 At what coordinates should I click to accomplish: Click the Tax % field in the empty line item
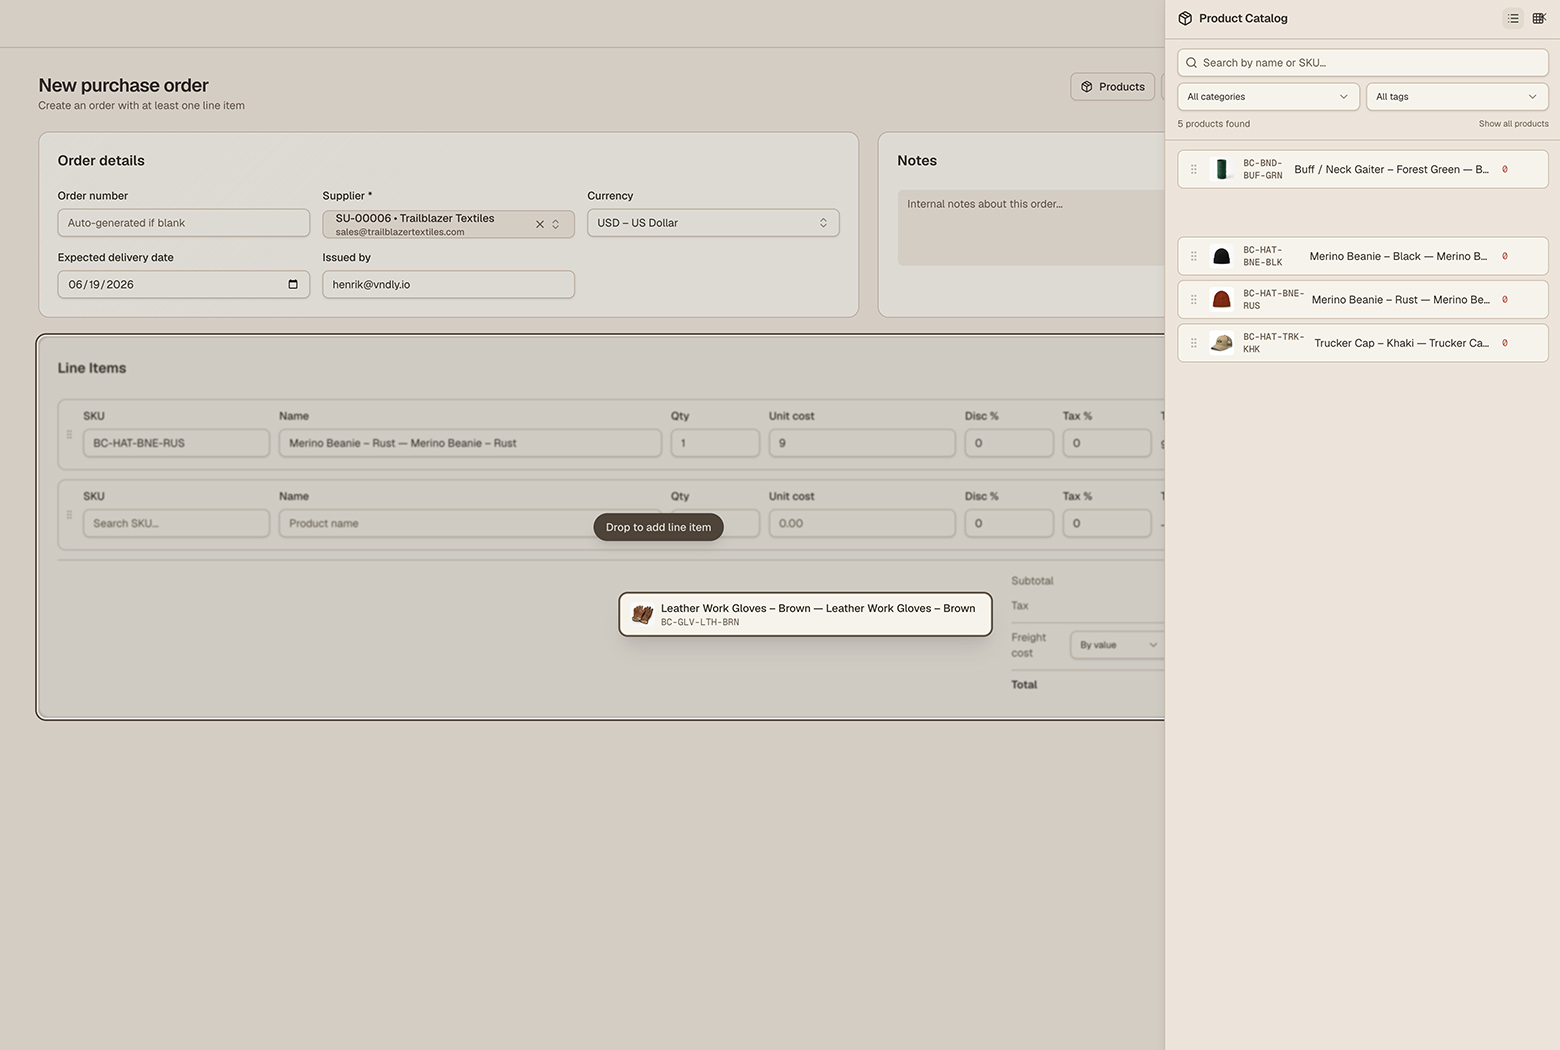tap(1107, 523)
